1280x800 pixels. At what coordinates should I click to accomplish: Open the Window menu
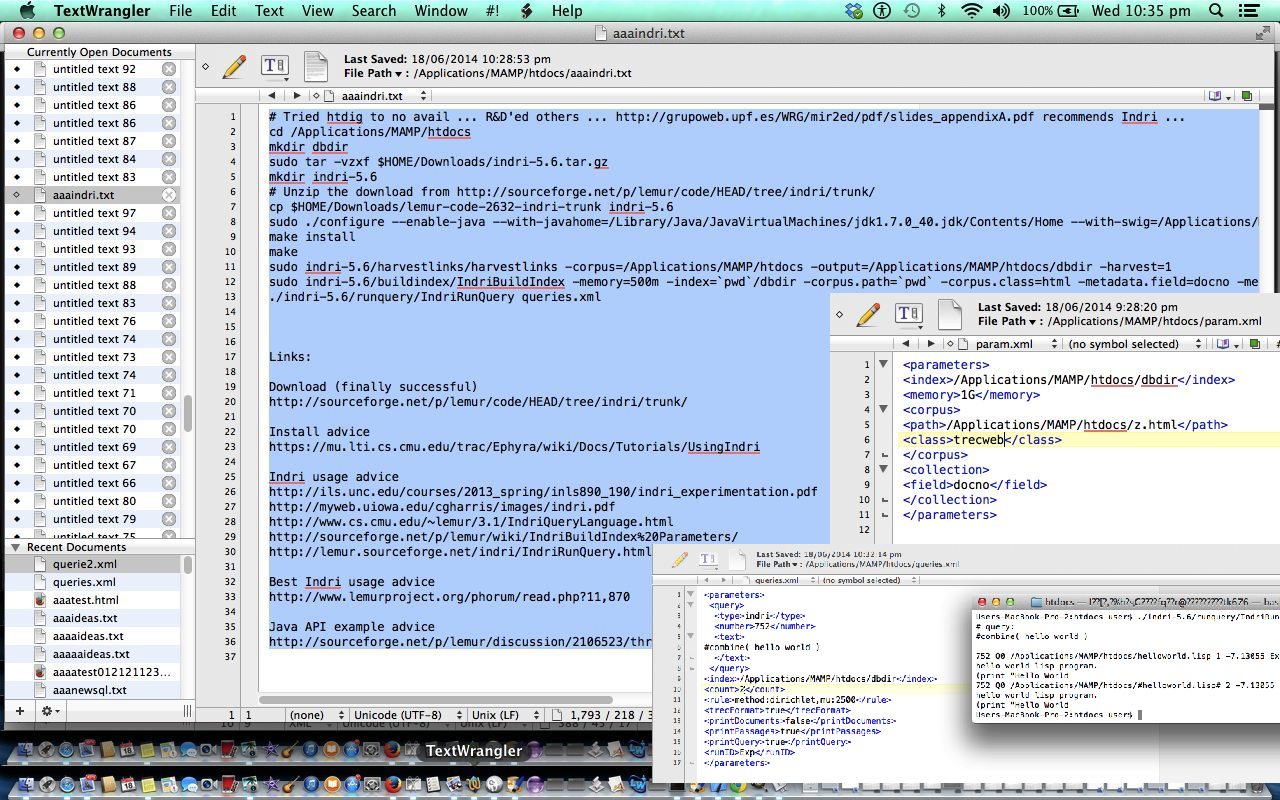pyautogui.click(x=441, y=11)
